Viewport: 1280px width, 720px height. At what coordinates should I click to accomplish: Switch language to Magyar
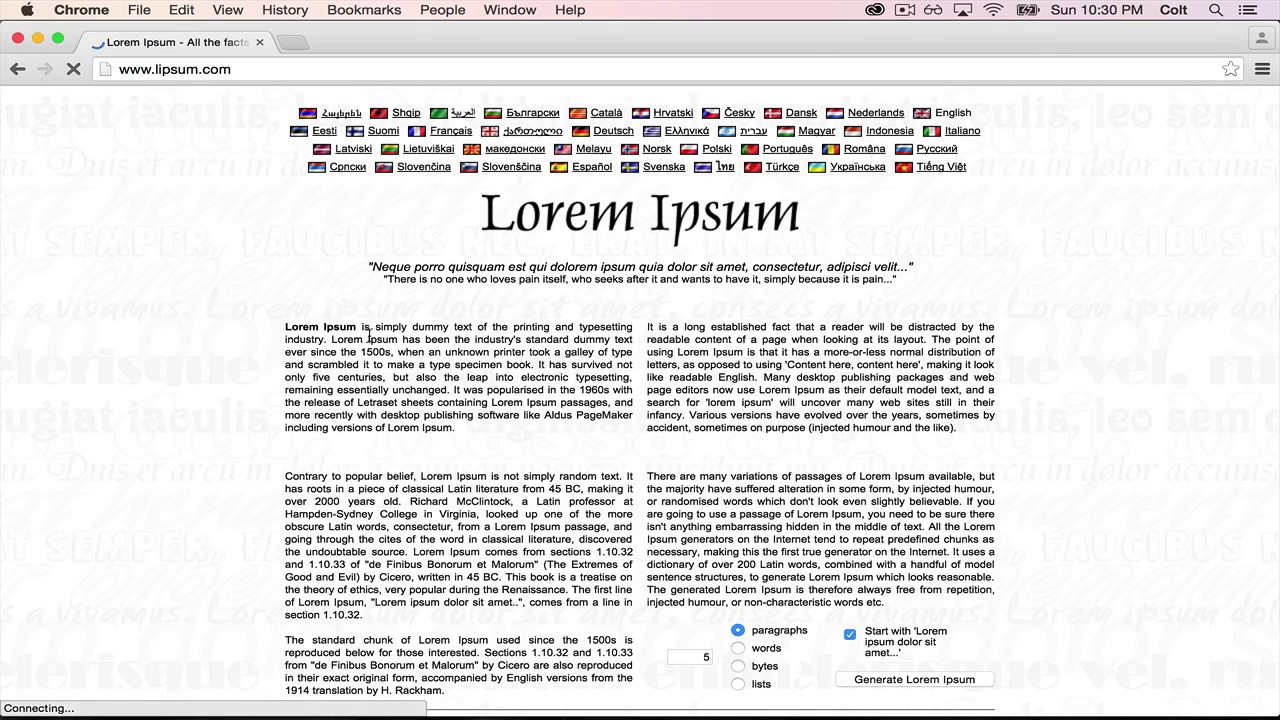(x=816, y=131)
